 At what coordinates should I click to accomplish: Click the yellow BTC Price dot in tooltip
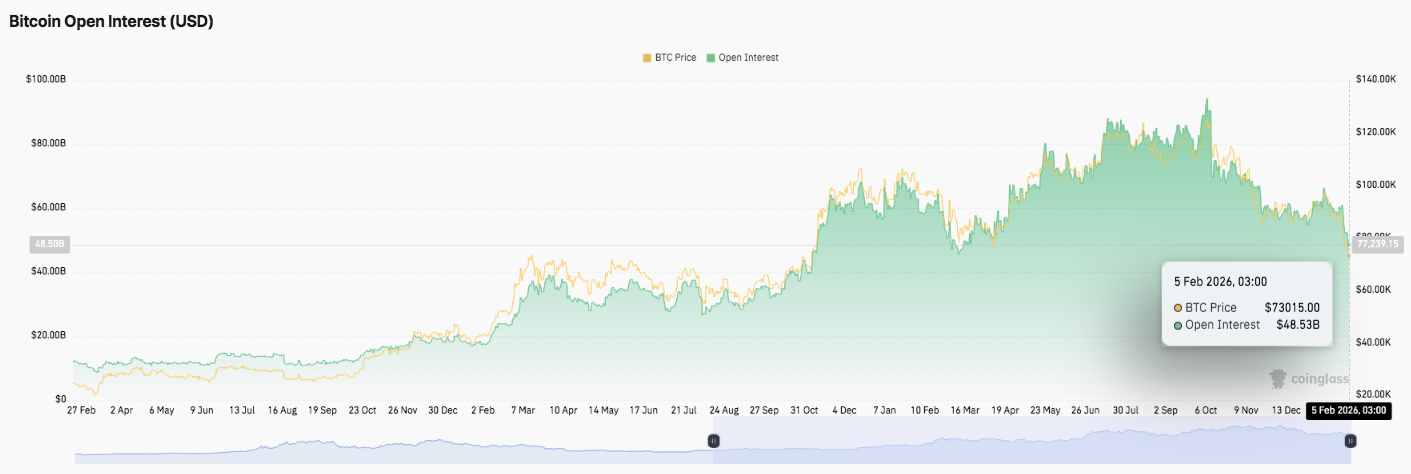point(1178,308)
